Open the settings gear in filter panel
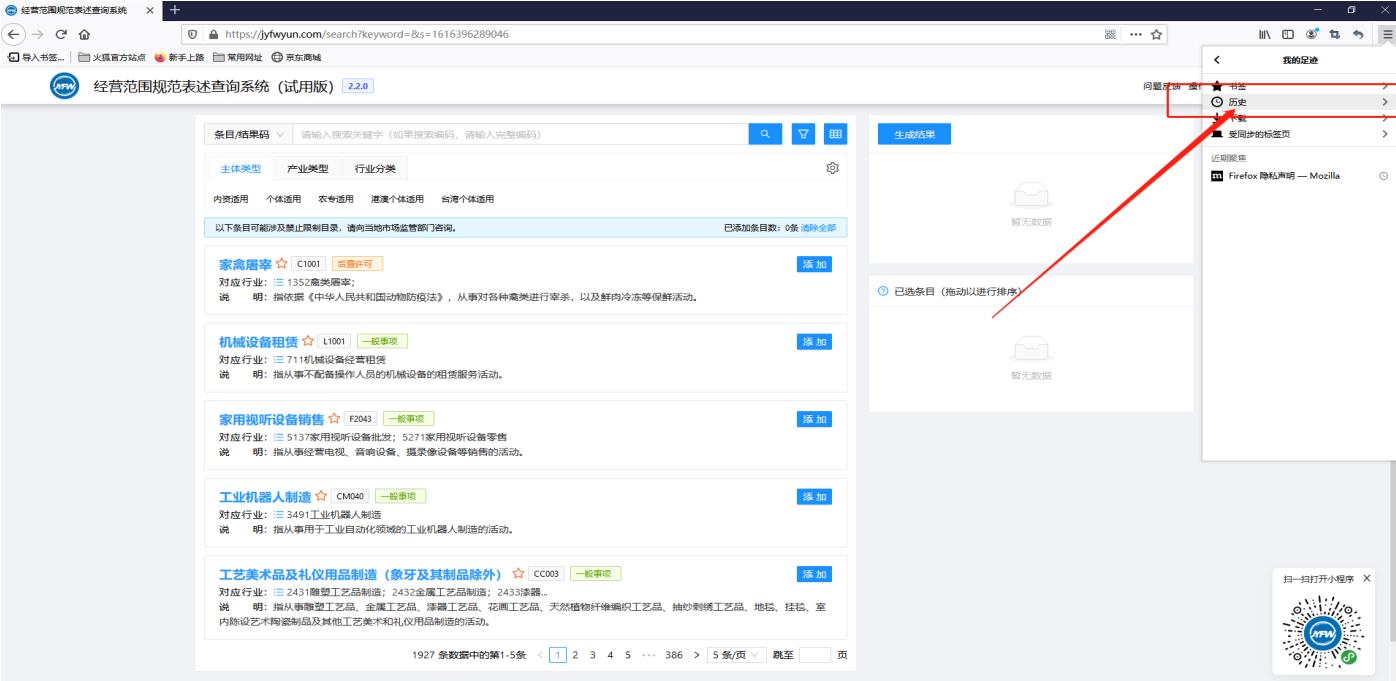Screen dimensions: 1396x681 pyautogui.click(x=832, y=168)
